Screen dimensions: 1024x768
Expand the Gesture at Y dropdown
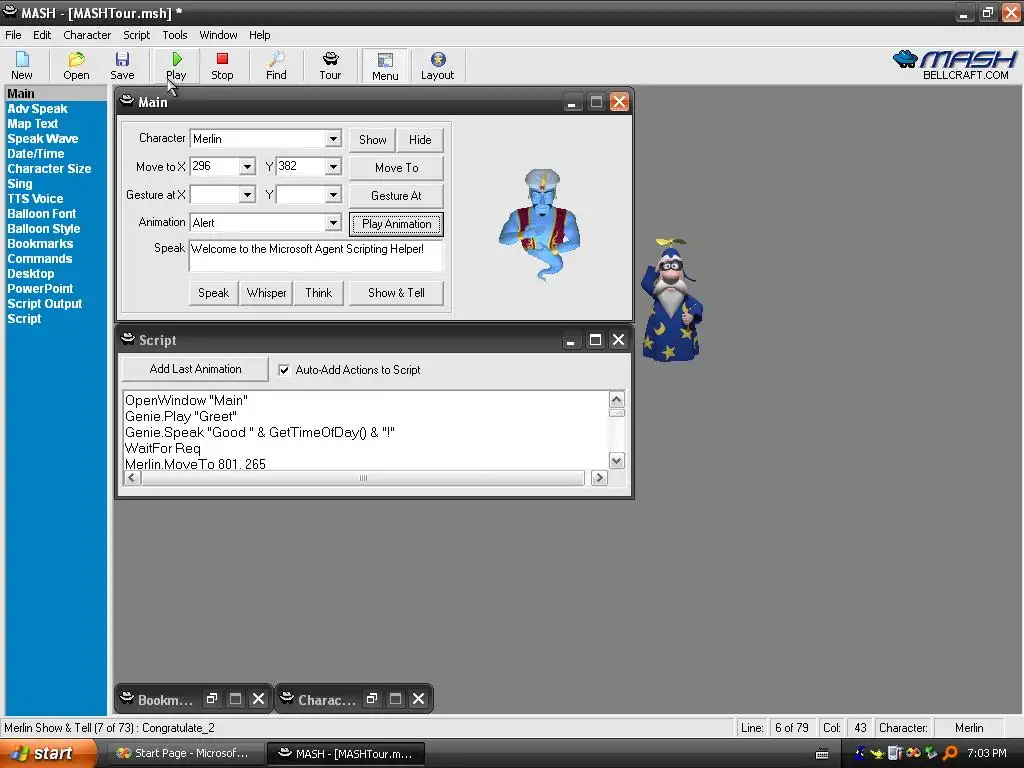(x=333, y=195)
